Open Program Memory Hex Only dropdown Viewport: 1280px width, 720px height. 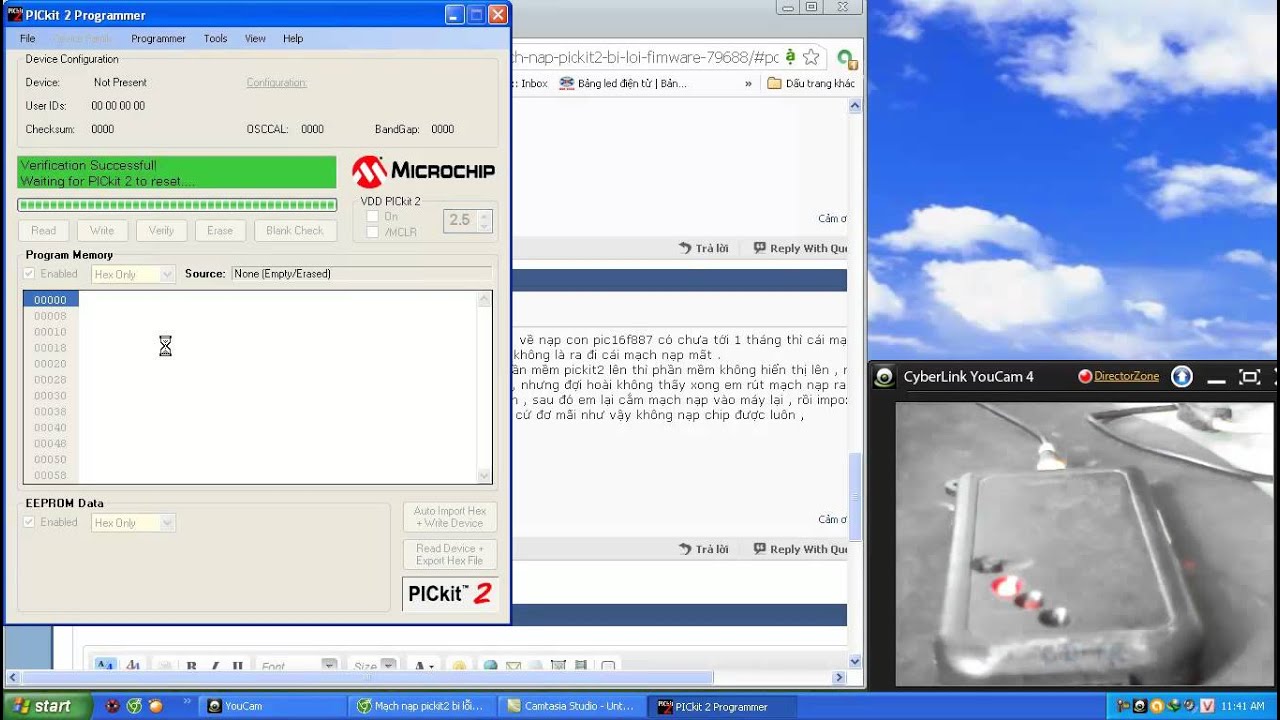click(133, 274)
